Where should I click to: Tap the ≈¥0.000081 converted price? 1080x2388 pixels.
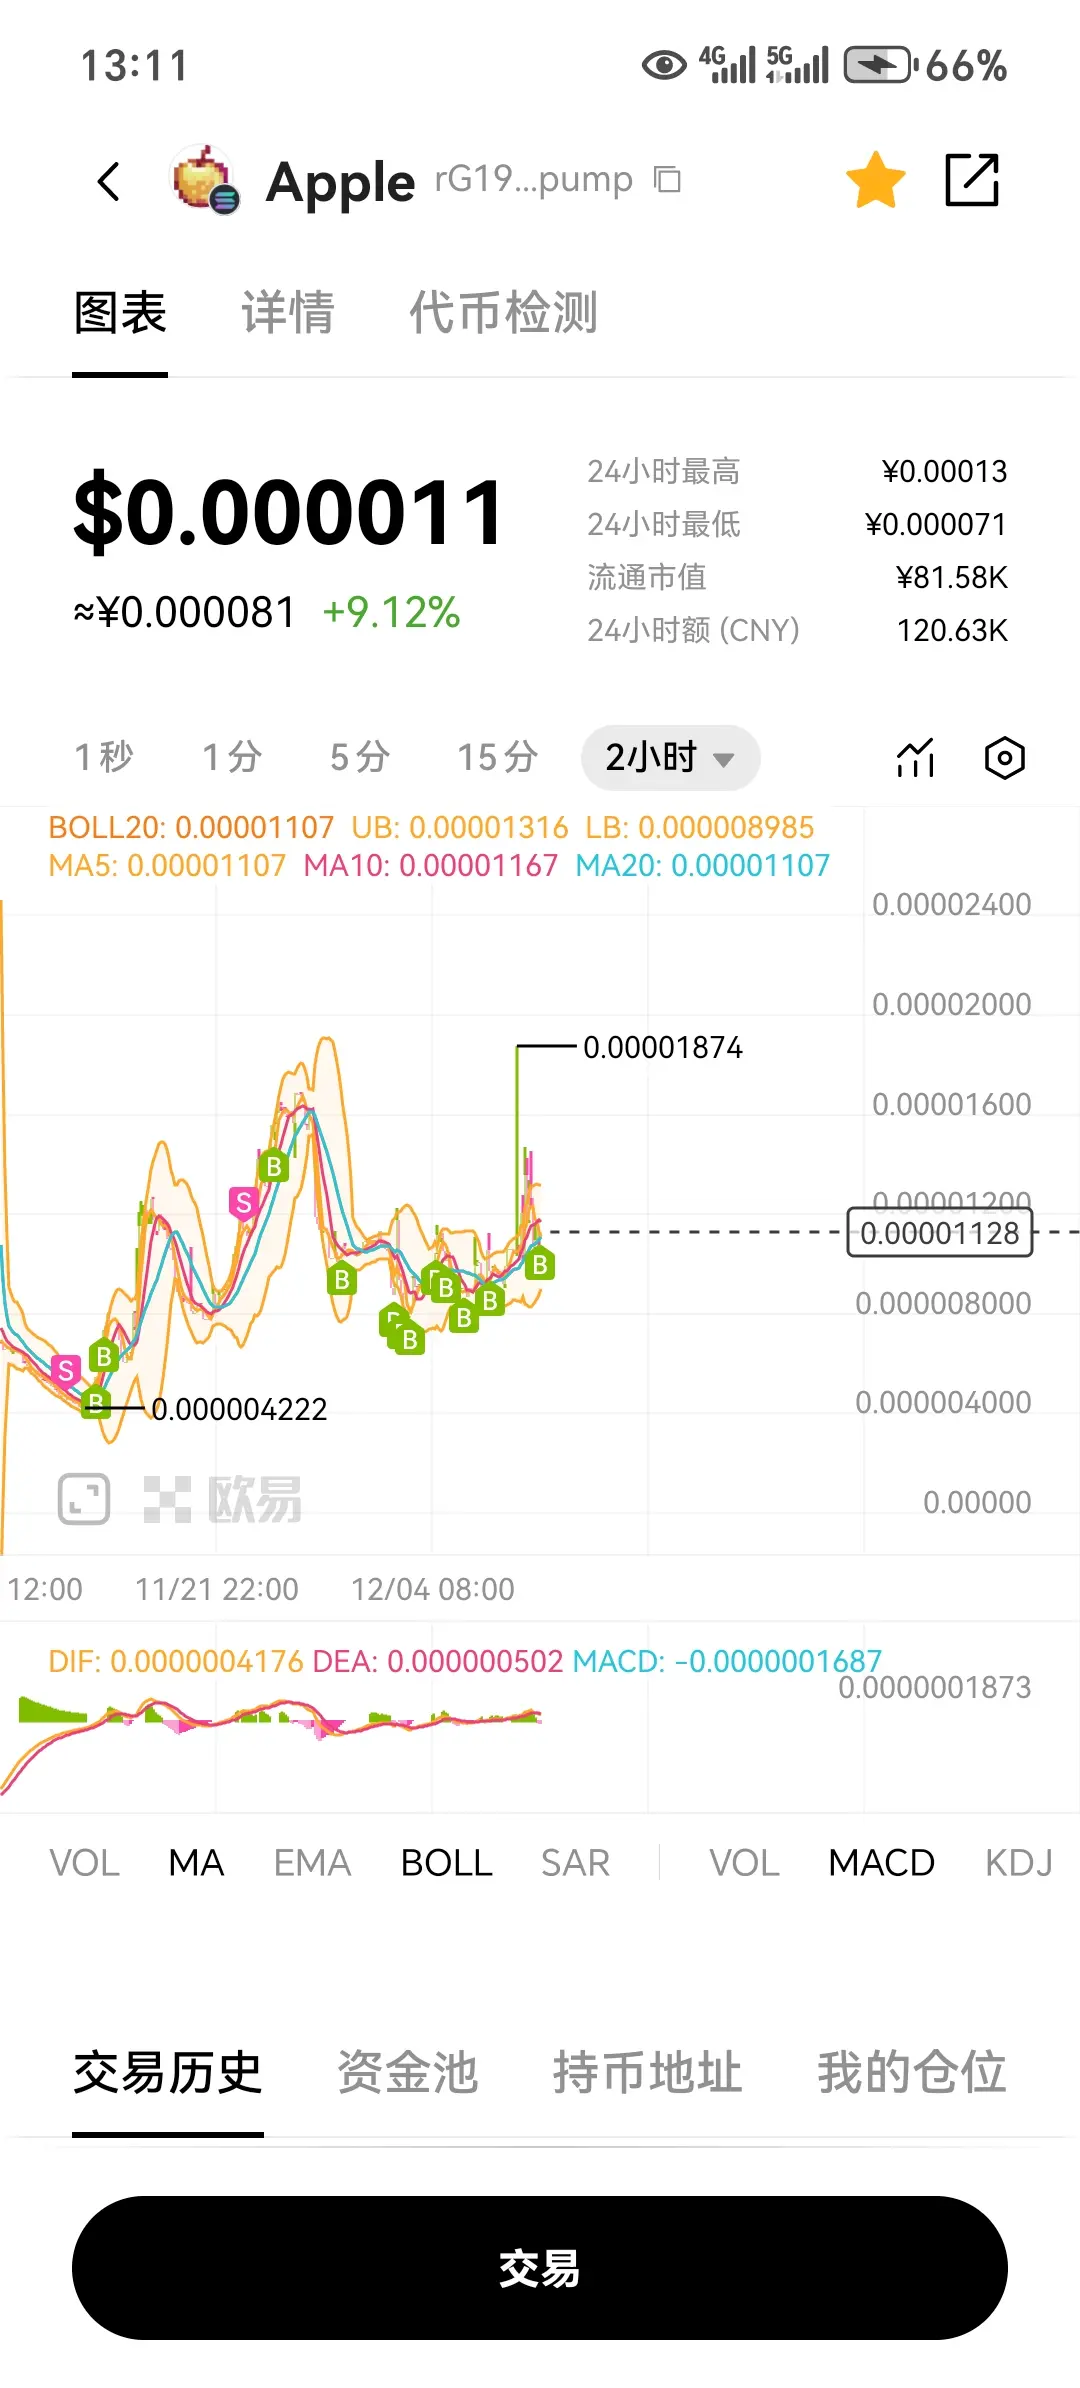pyautogui.click(x=185, y=612)
